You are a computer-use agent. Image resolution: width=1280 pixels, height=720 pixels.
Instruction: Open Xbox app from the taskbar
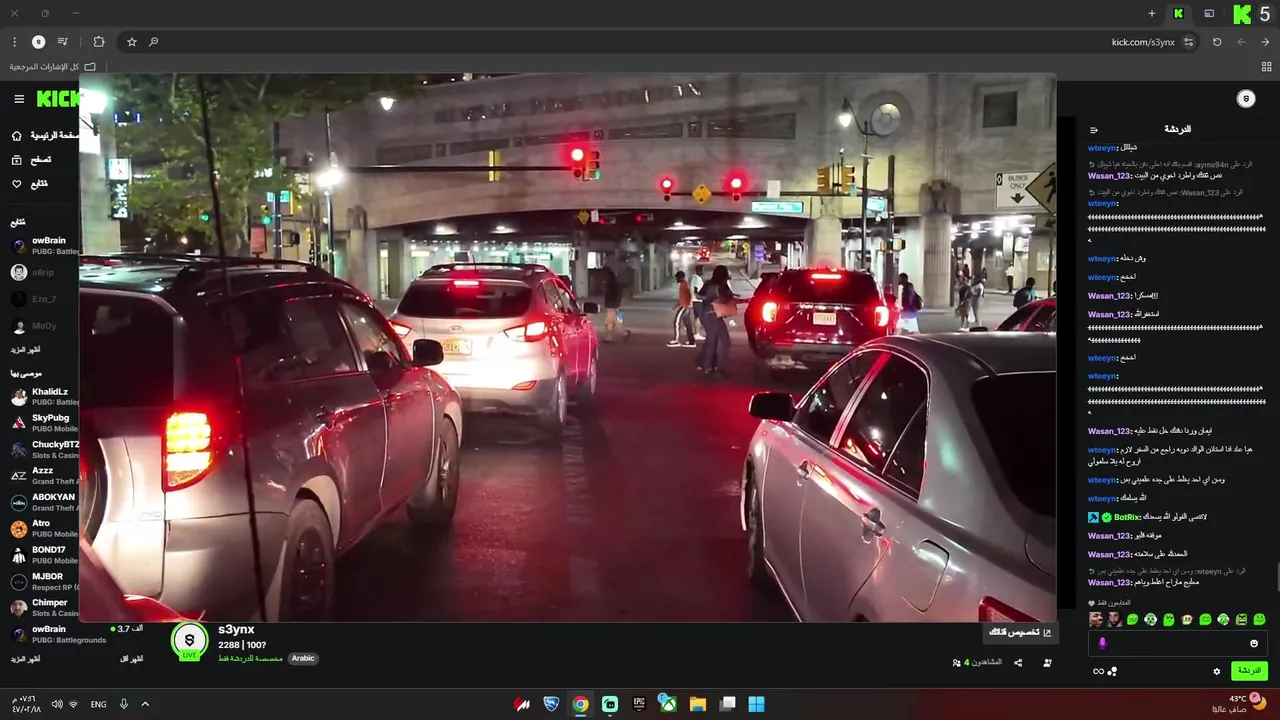tap(668, 704)
